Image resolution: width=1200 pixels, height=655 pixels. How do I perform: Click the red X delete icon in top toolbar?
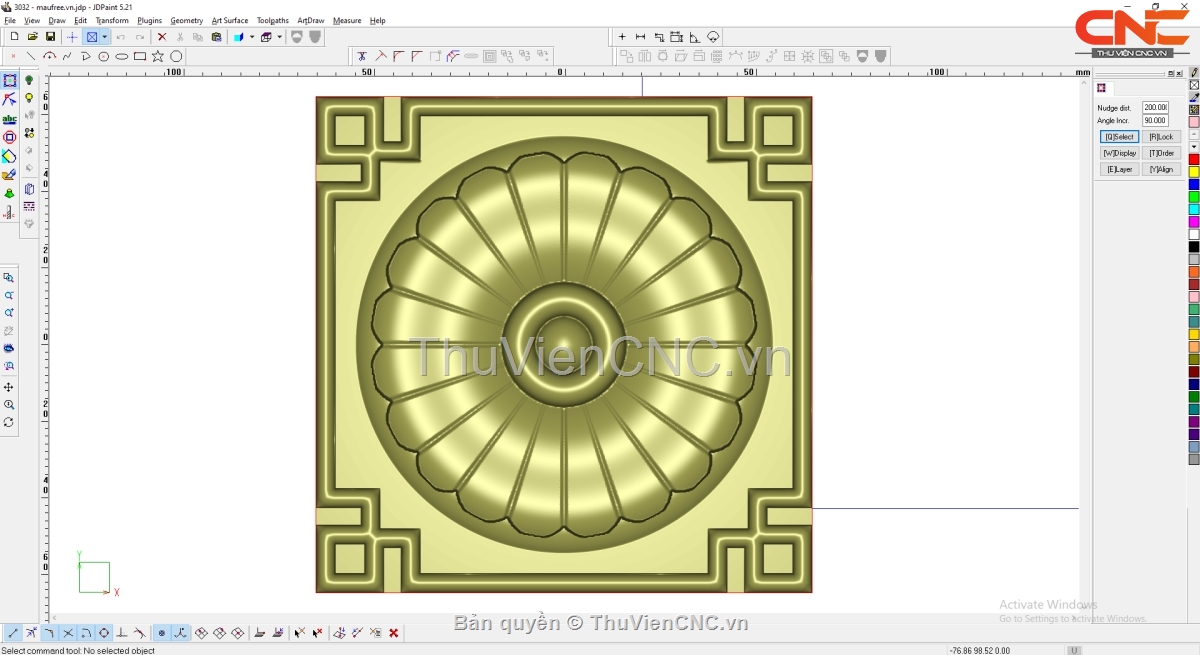coord(162,37)
